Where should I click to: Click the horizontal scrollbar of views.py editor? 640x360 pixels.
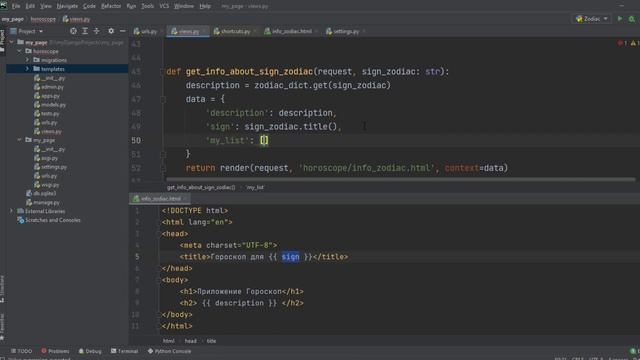point(400,179)
